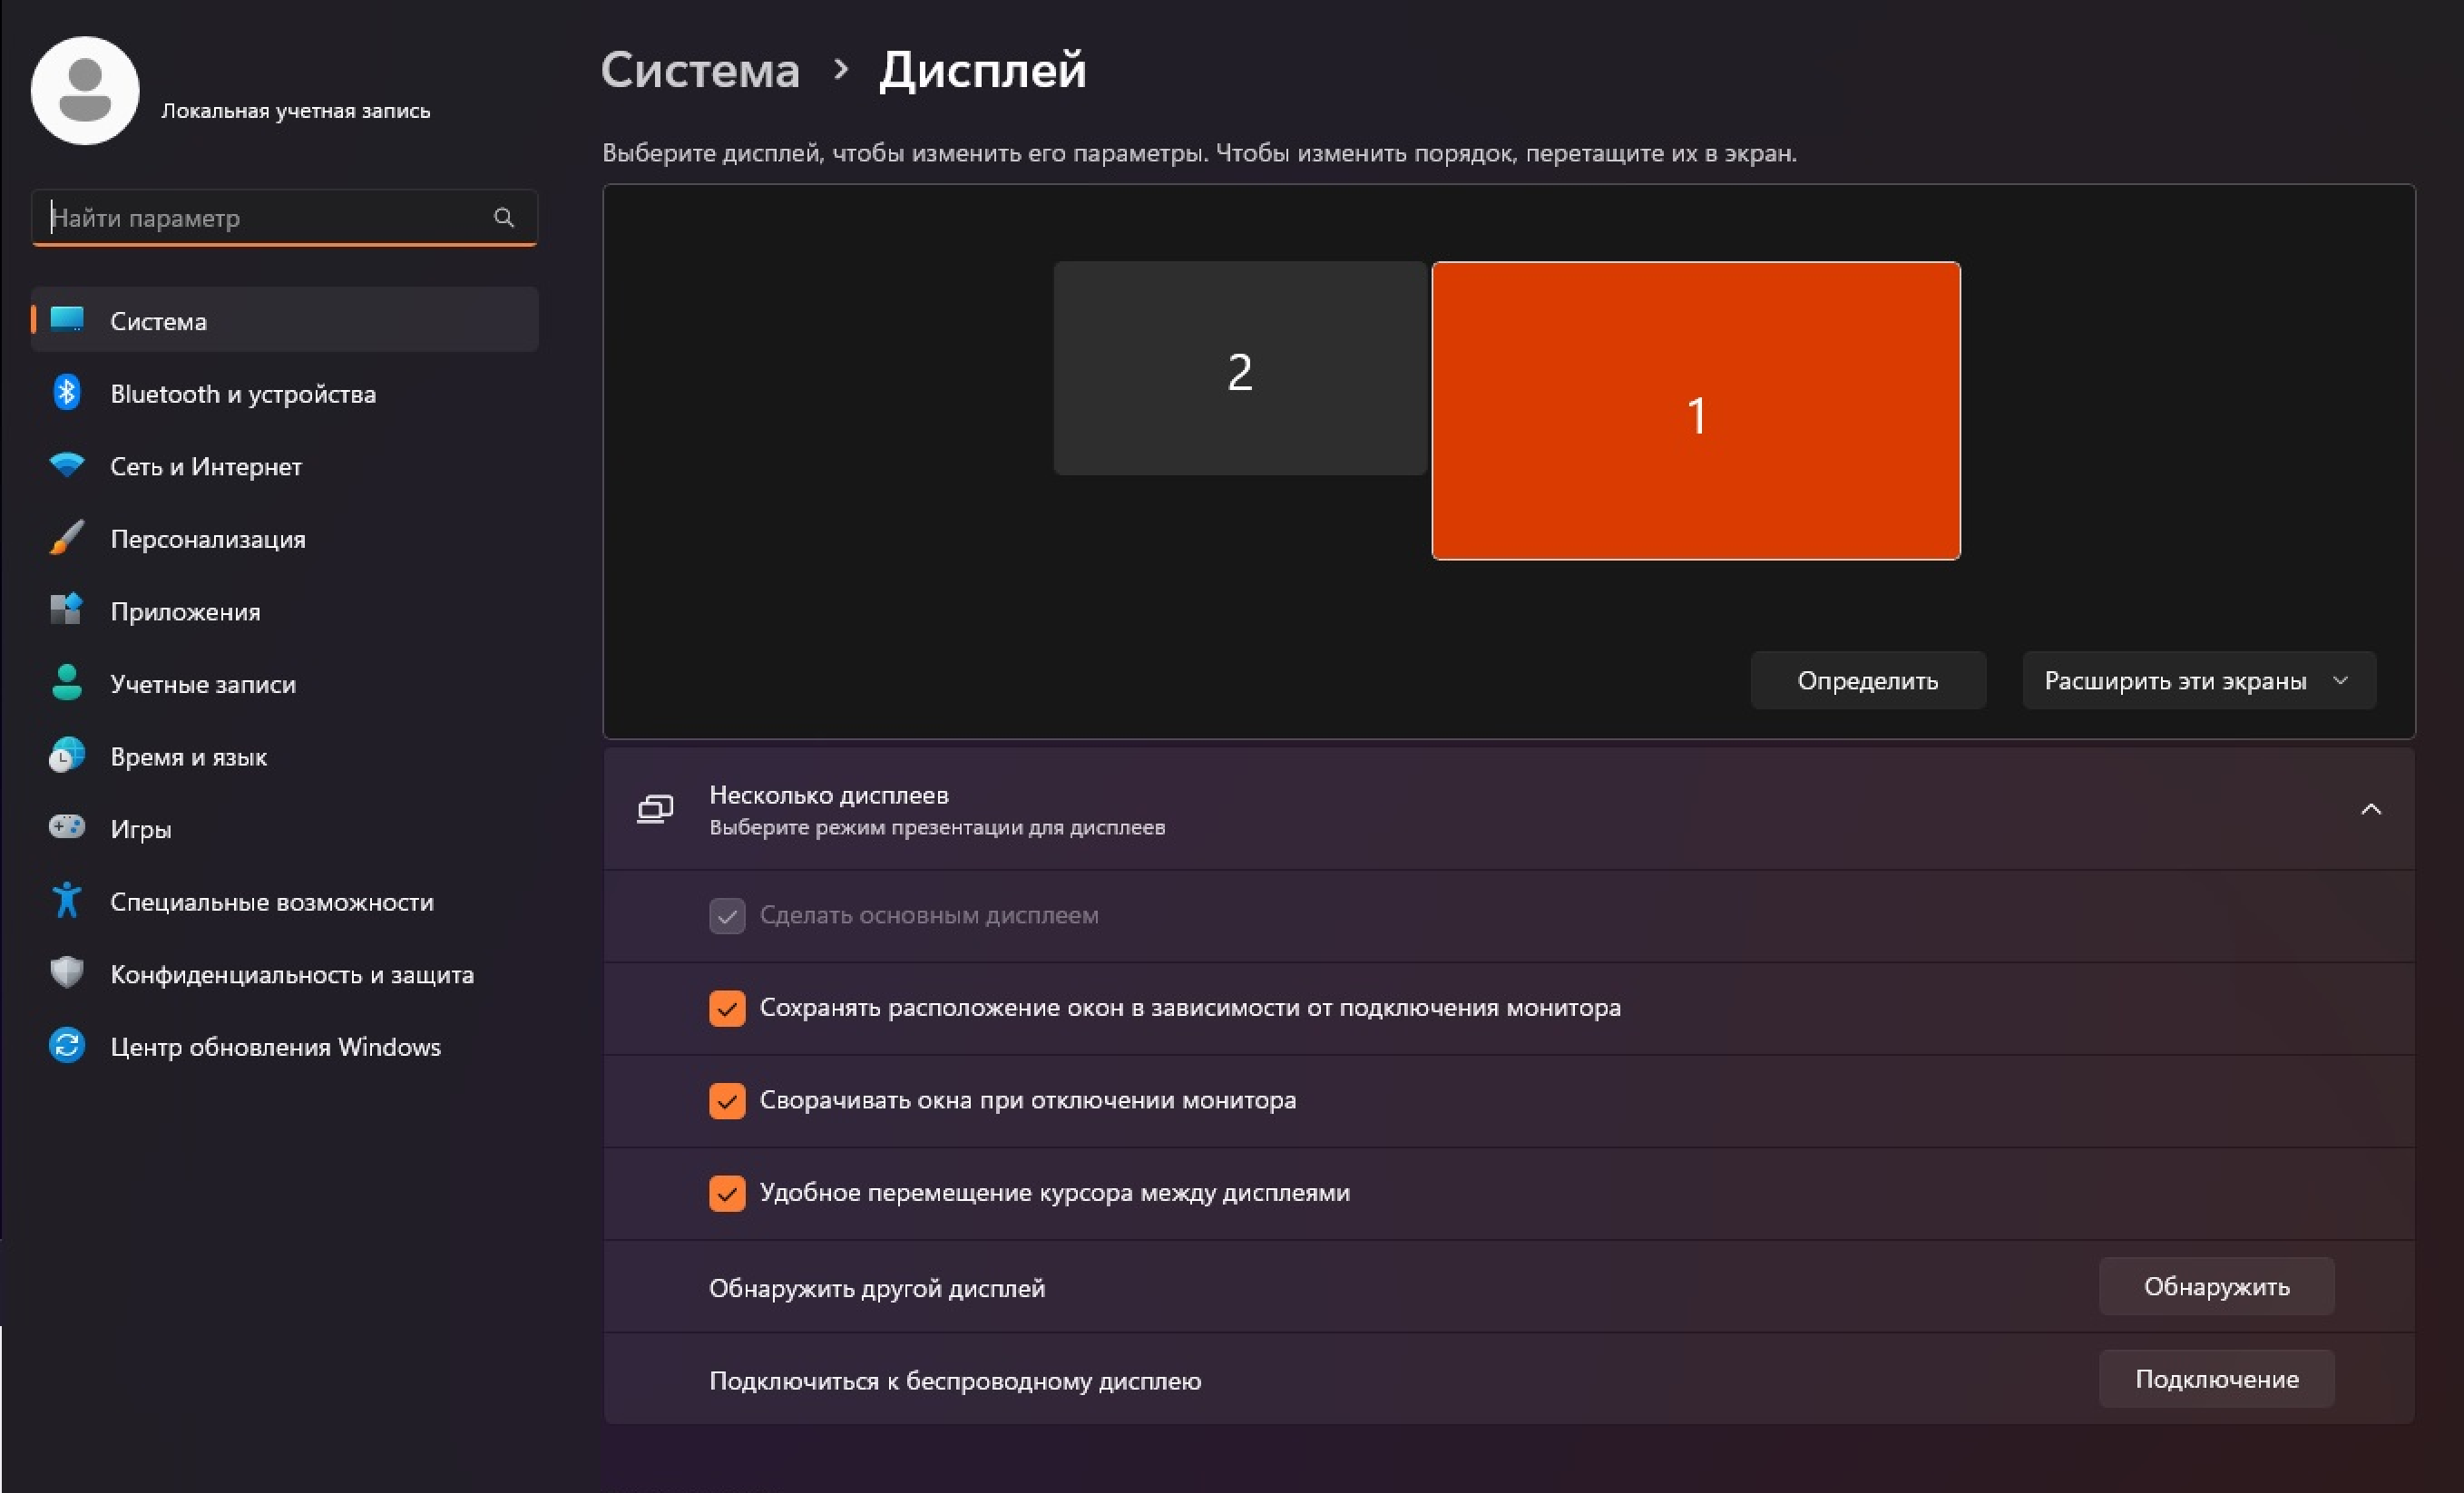Click the Wi-Fi network icon
The image size is (2464, 1493).
click(x=67, y=466)
